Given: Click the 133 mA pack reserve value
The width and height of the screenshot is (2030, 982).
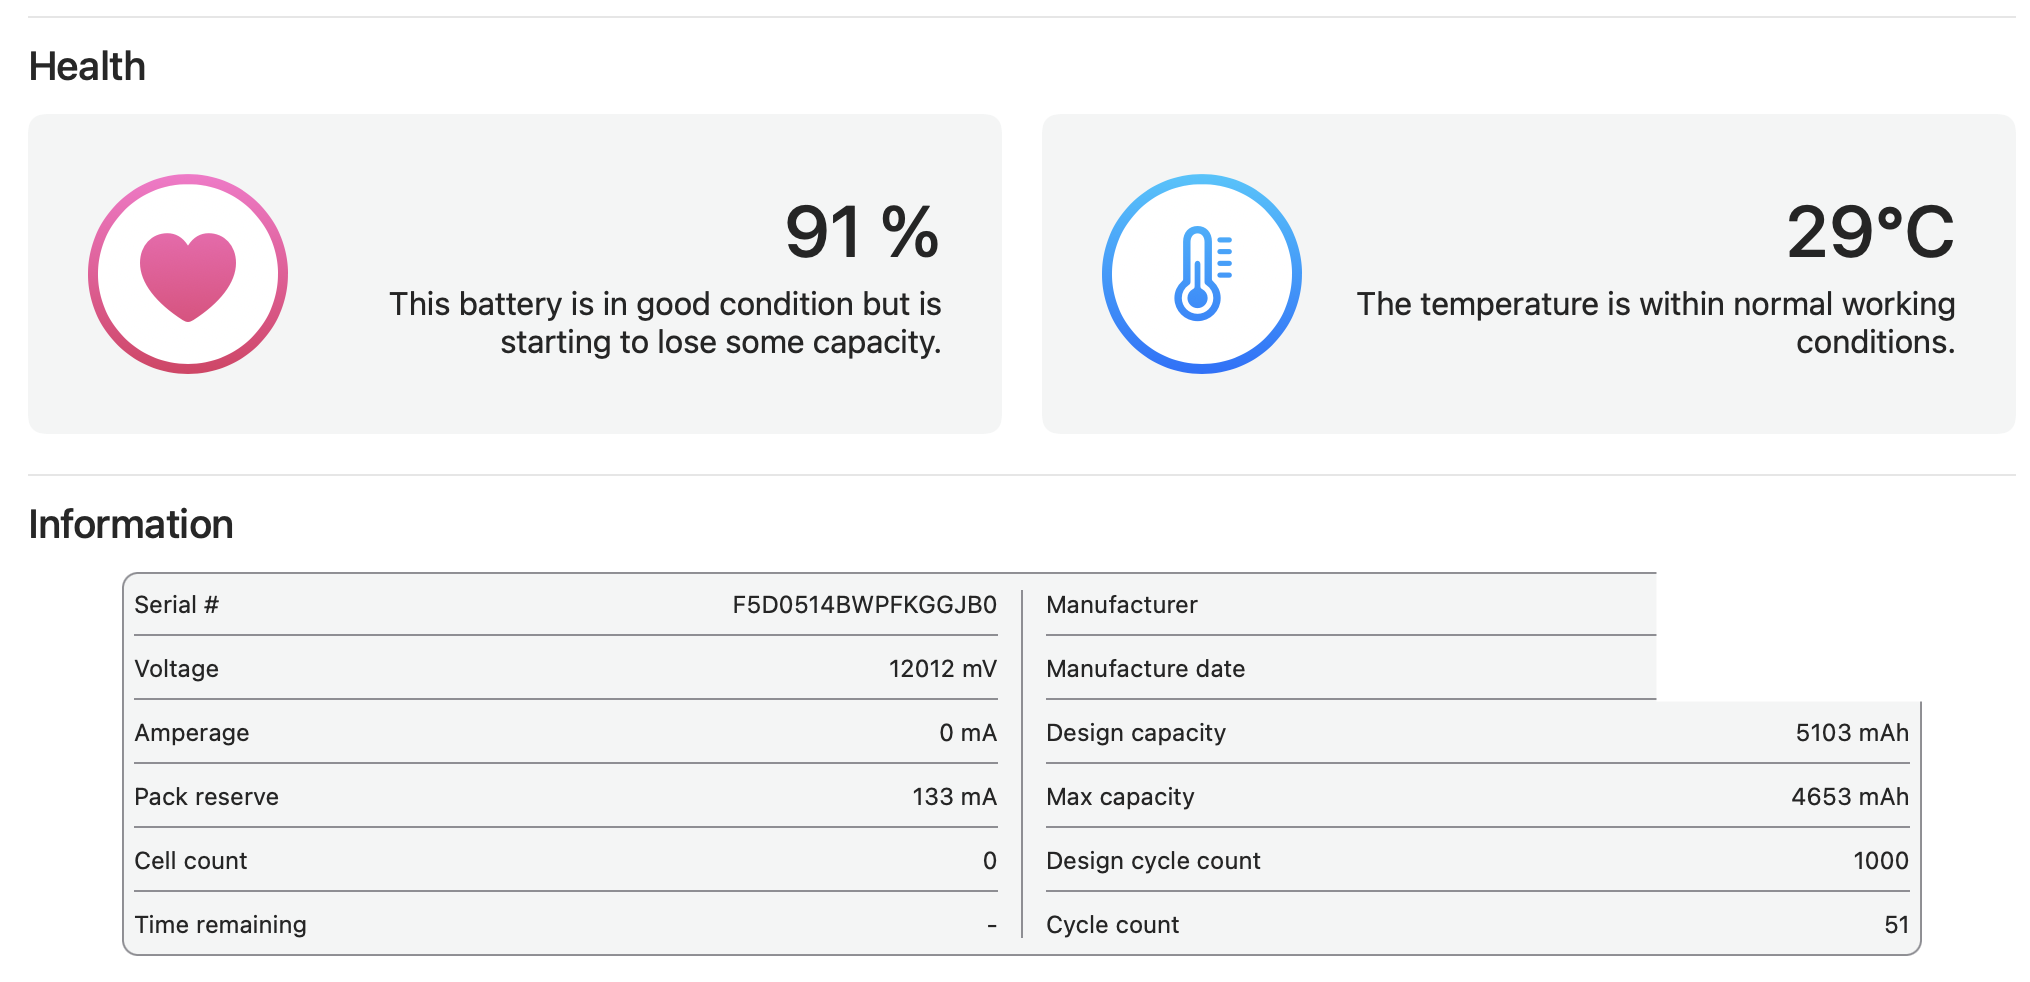Looking at the screenshot, I should [x=954, y=797].
